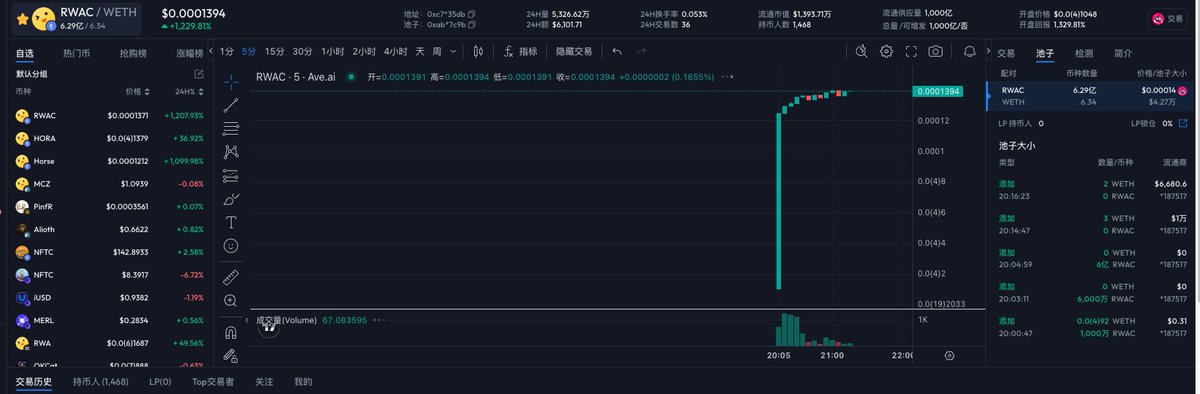Open the alert bell icon
Viewport: 1200px width, 394px height.
tap(969, 51)
